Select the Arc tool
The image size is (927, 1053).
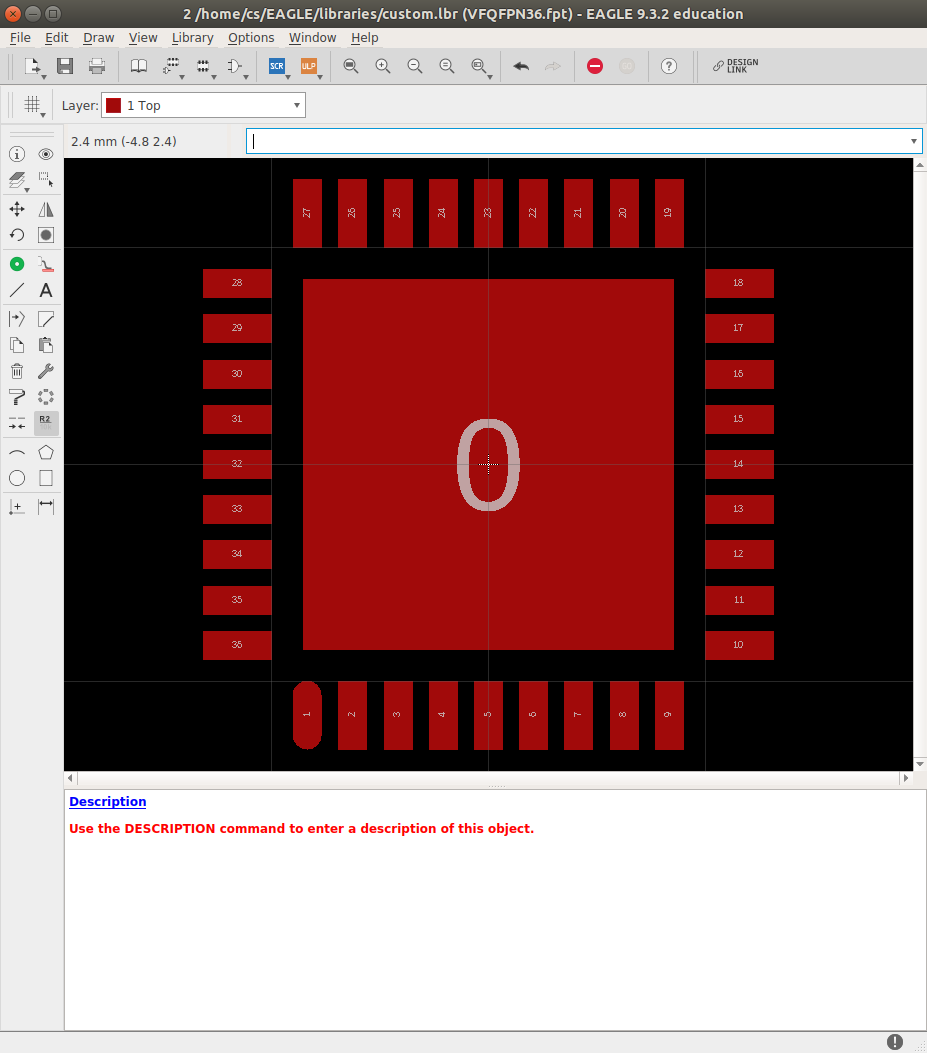click(17, 453)
